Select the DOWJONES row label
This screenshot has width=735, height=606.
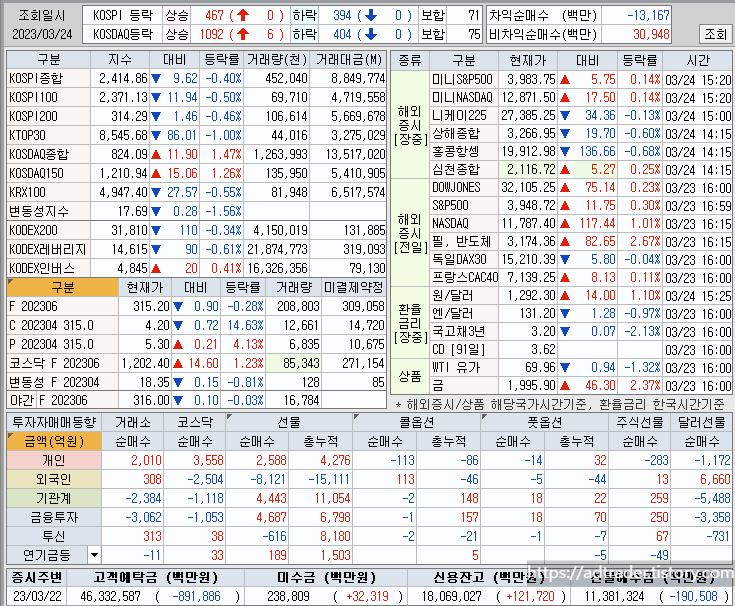click(463, 187)
